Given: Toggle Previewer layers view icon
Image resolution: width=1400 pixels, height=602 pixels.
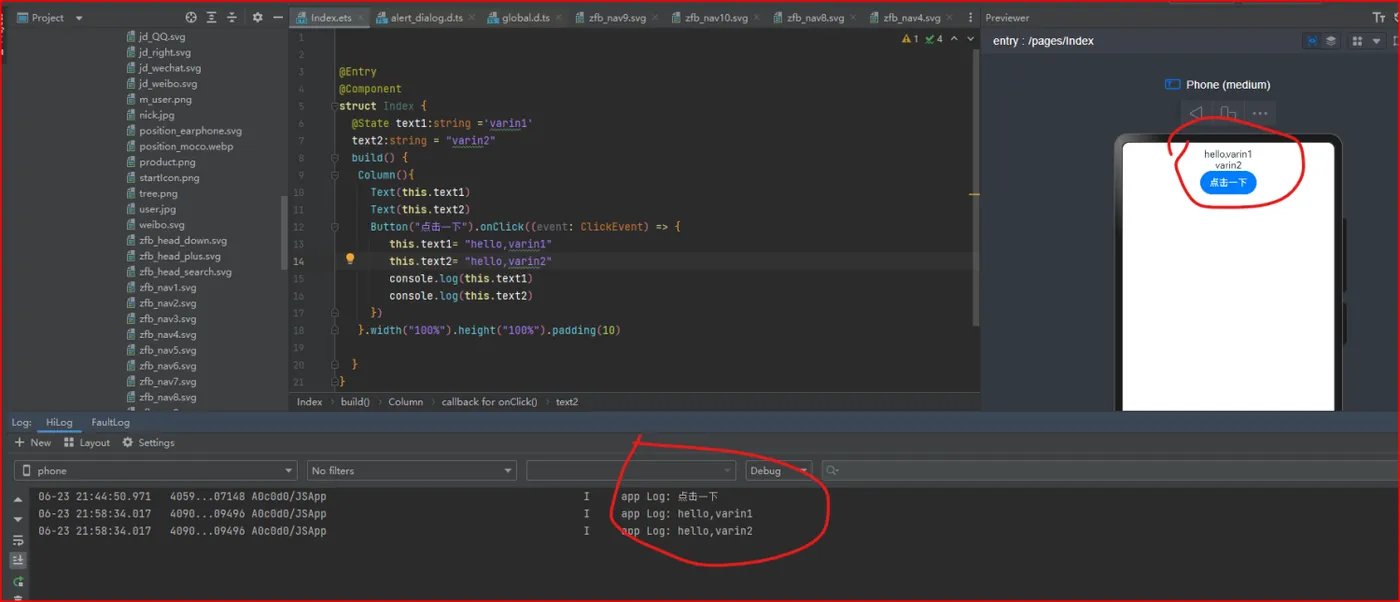Looking at the screenshot, I should 1331,41.
